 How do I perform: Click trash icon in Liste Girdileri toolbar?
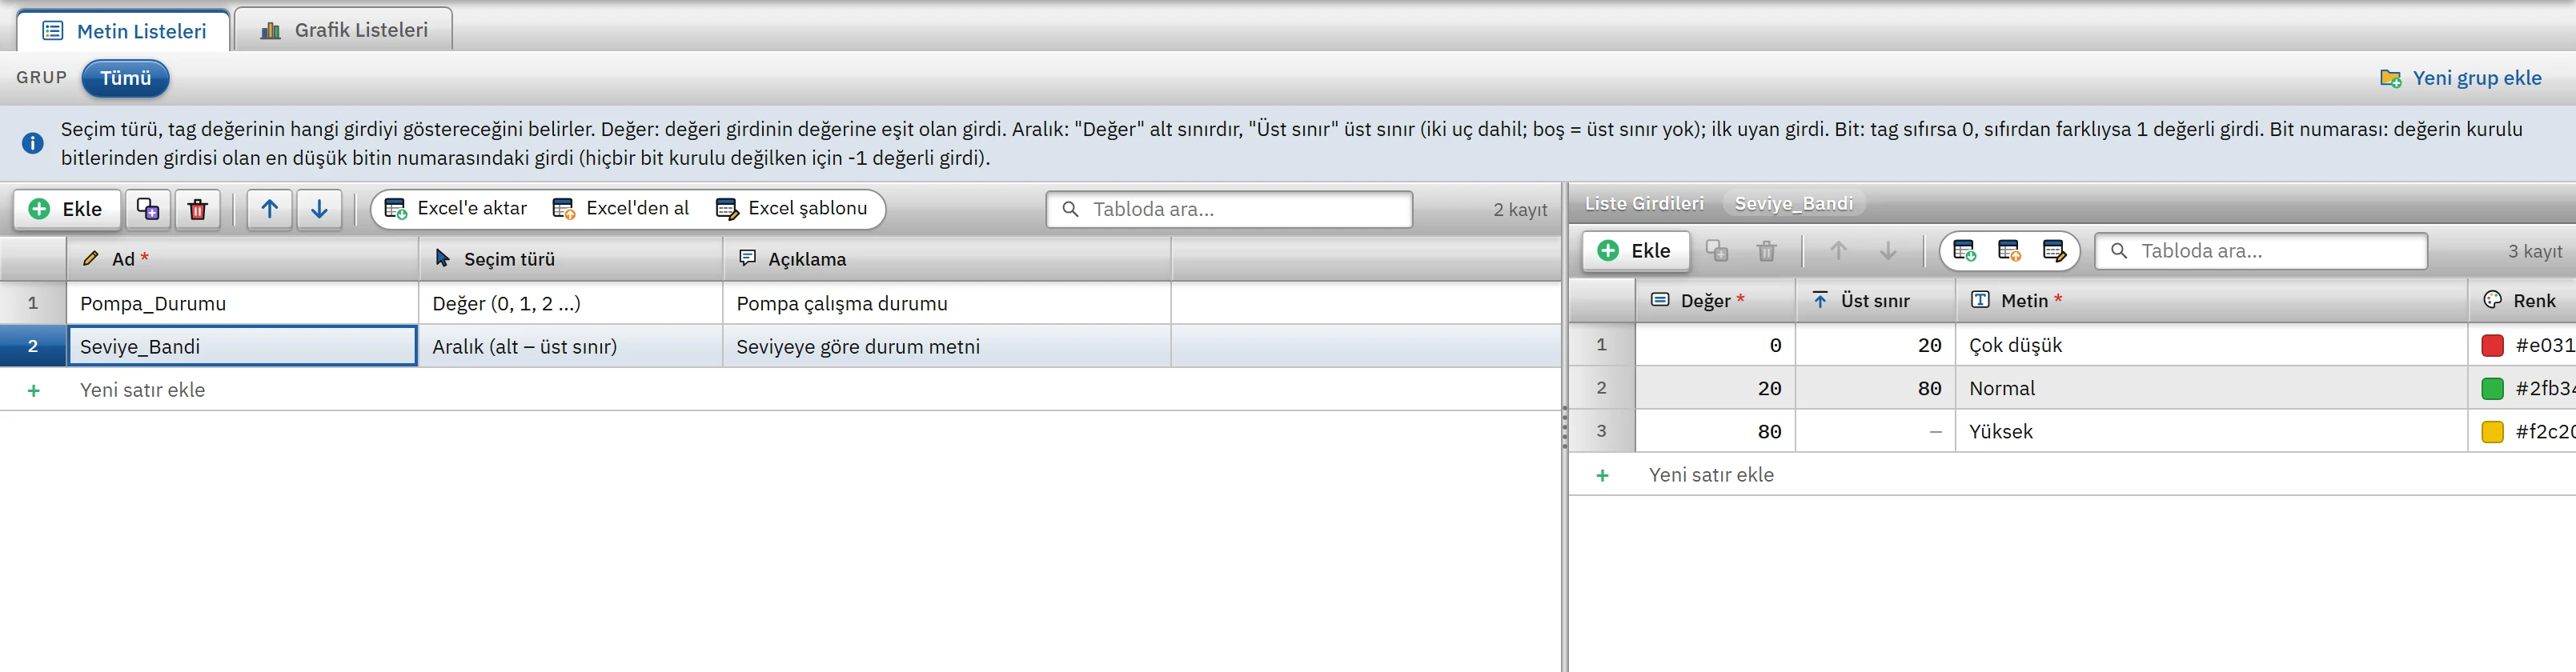pyautogui.click(x=1767, y=251)
